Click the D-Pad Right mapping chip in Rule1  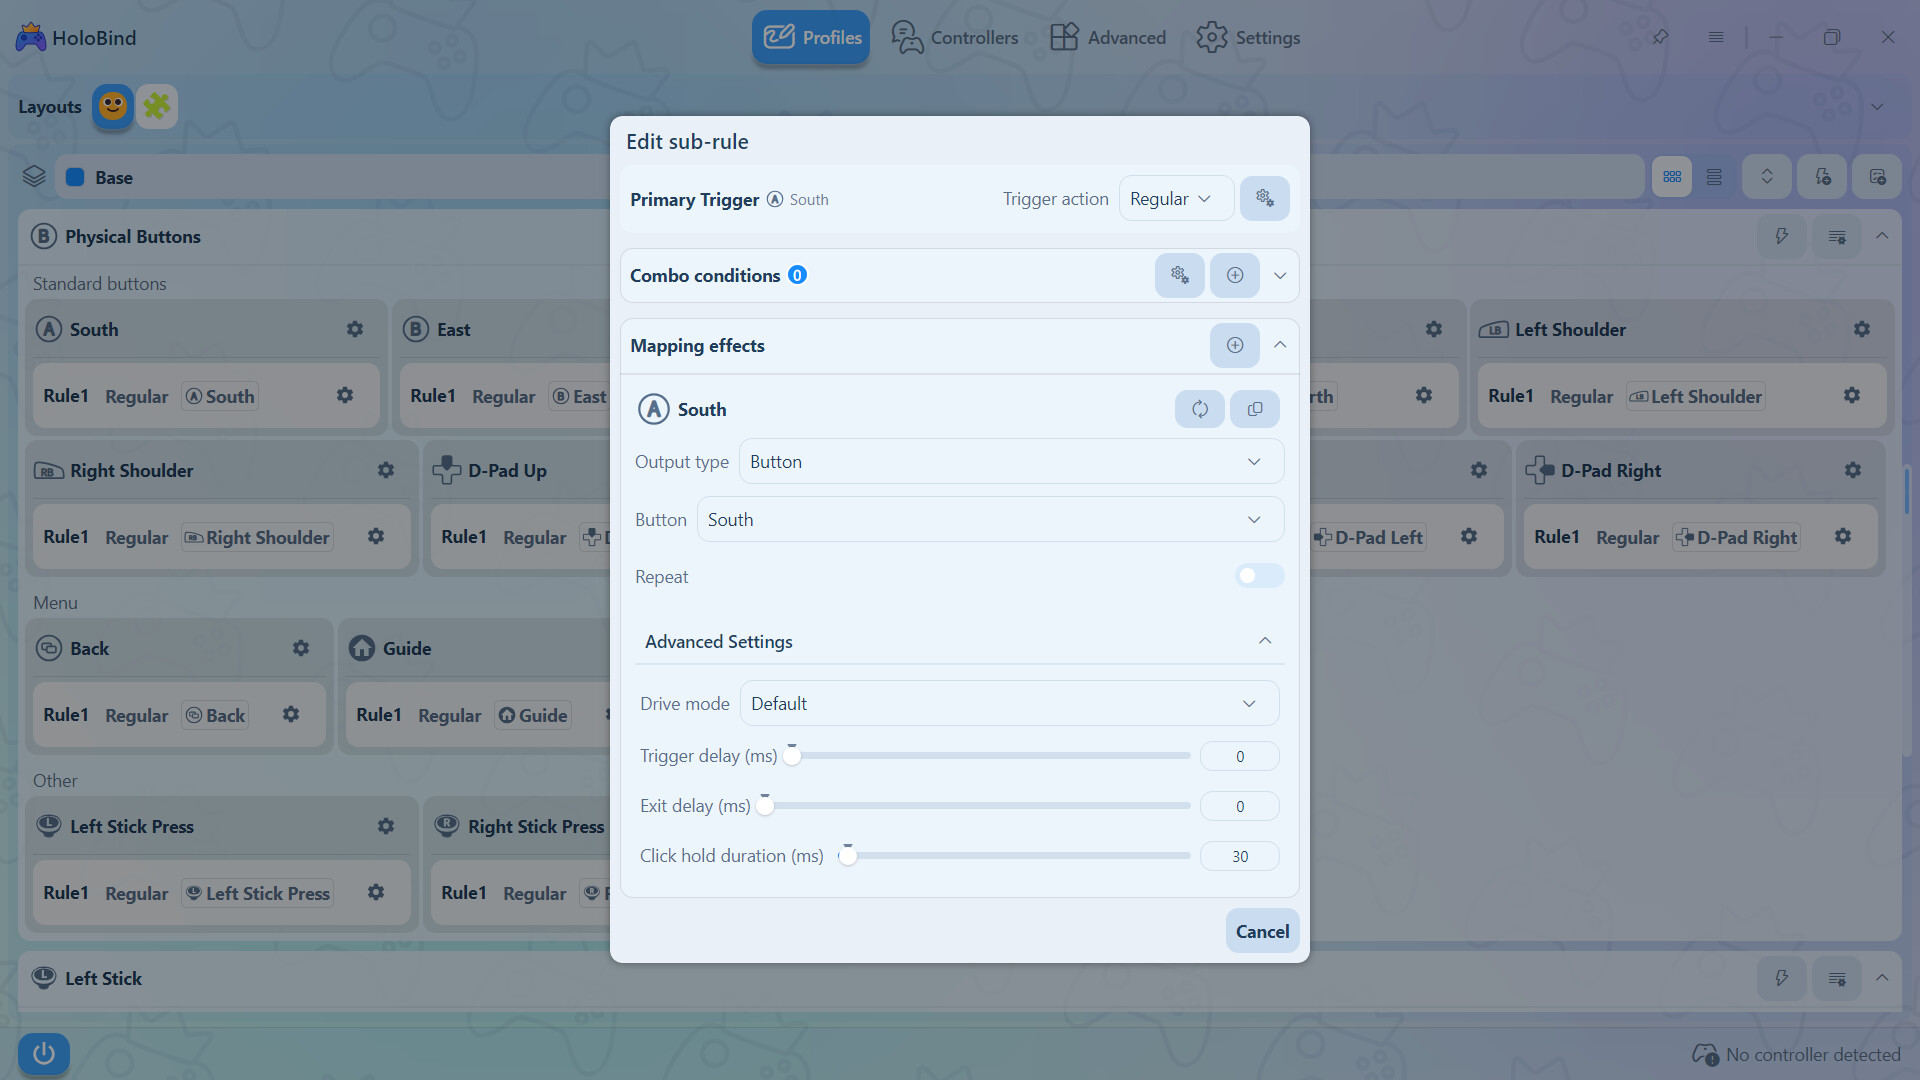coord(1736,537)
